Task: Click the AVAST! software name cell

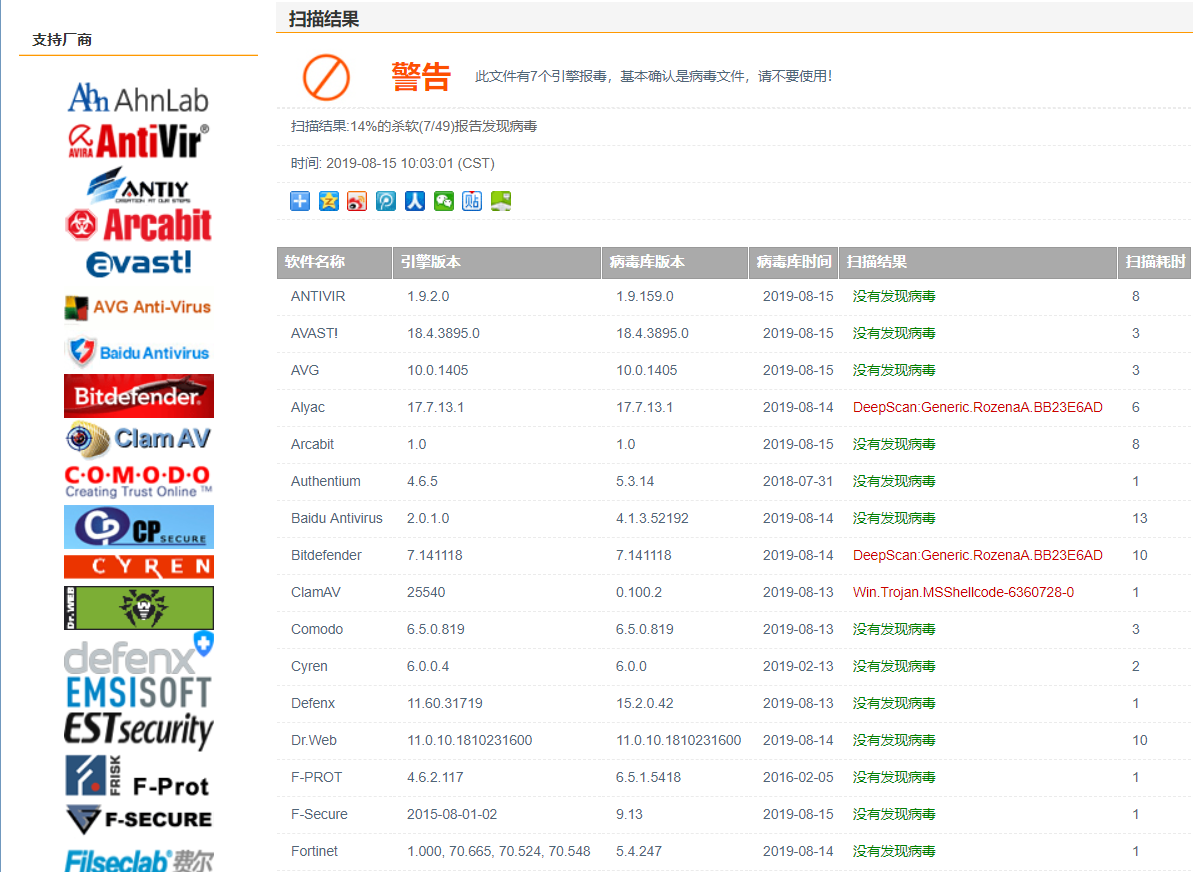Action: pyautogui.click(x=314, y=333)
